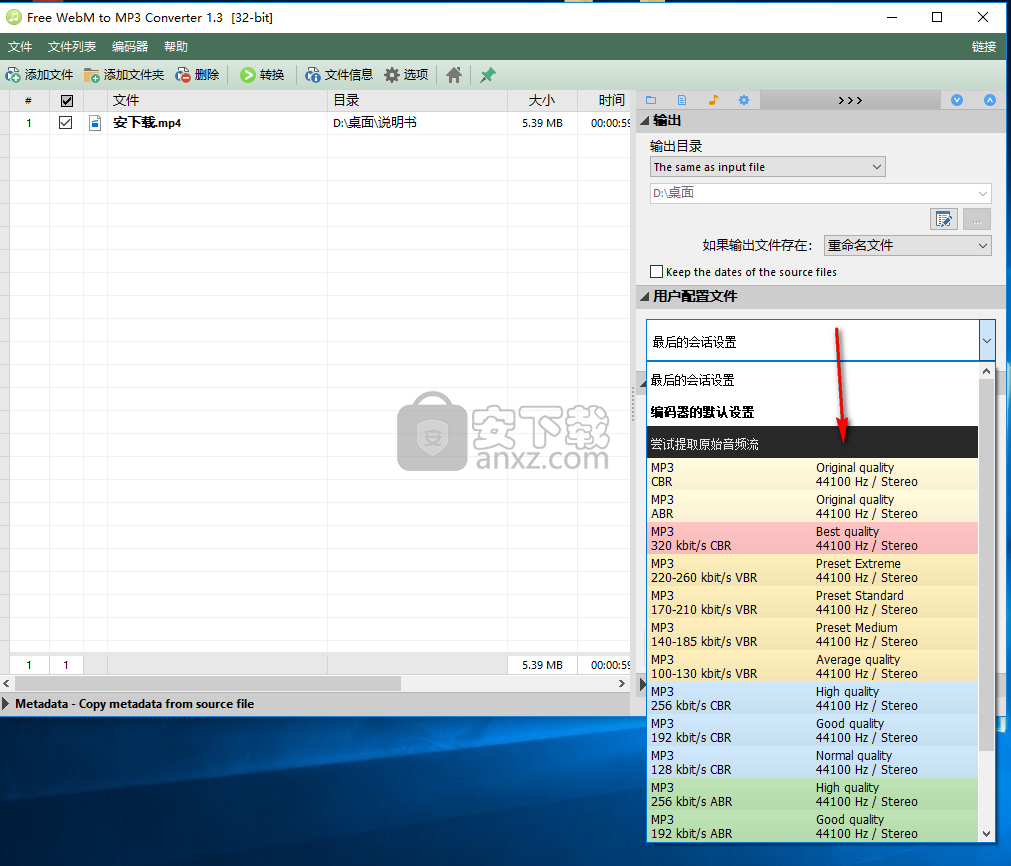Open the 文件 menu
The image size is (1011, 866).
click(x=20, y=46)
